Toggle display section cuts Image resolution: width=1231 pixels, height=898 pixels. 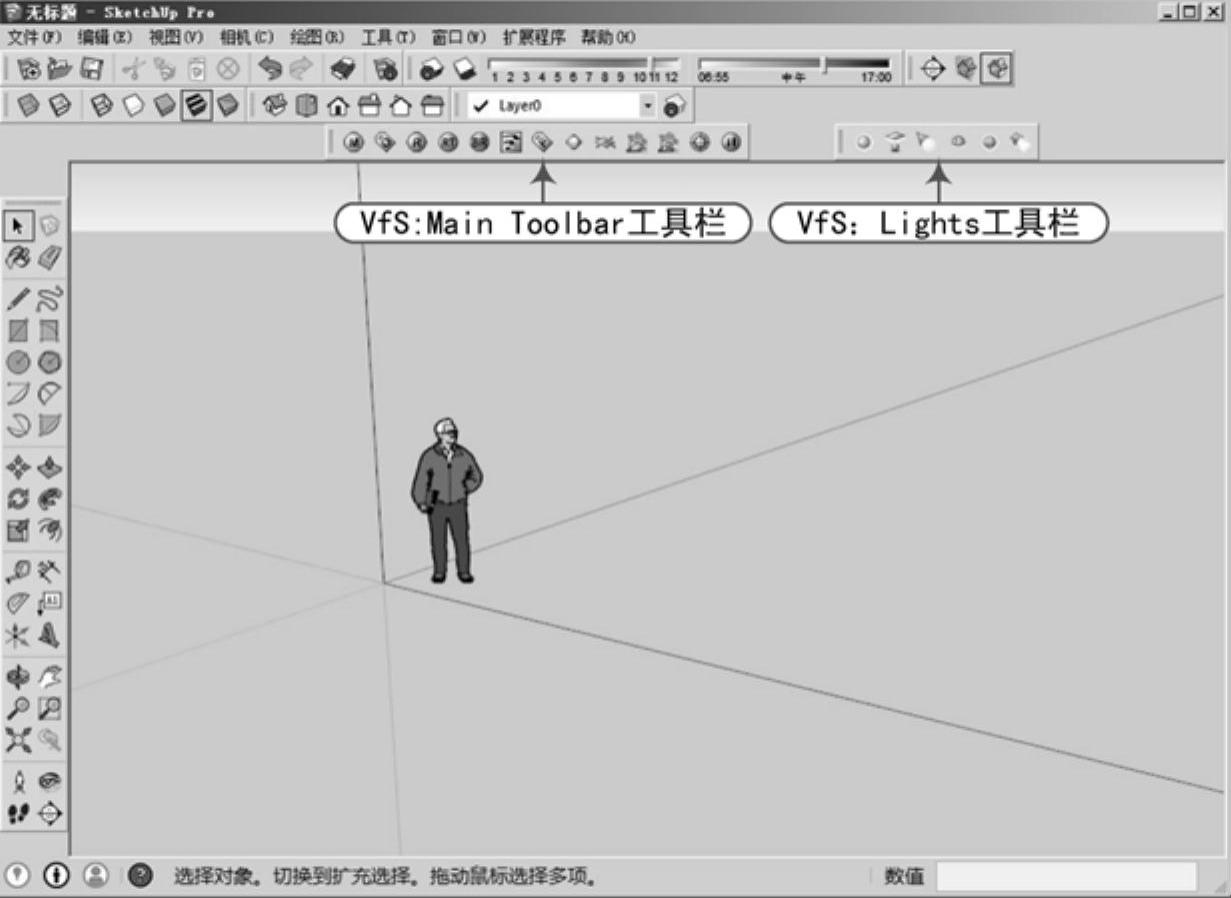[x=998, y=68]
